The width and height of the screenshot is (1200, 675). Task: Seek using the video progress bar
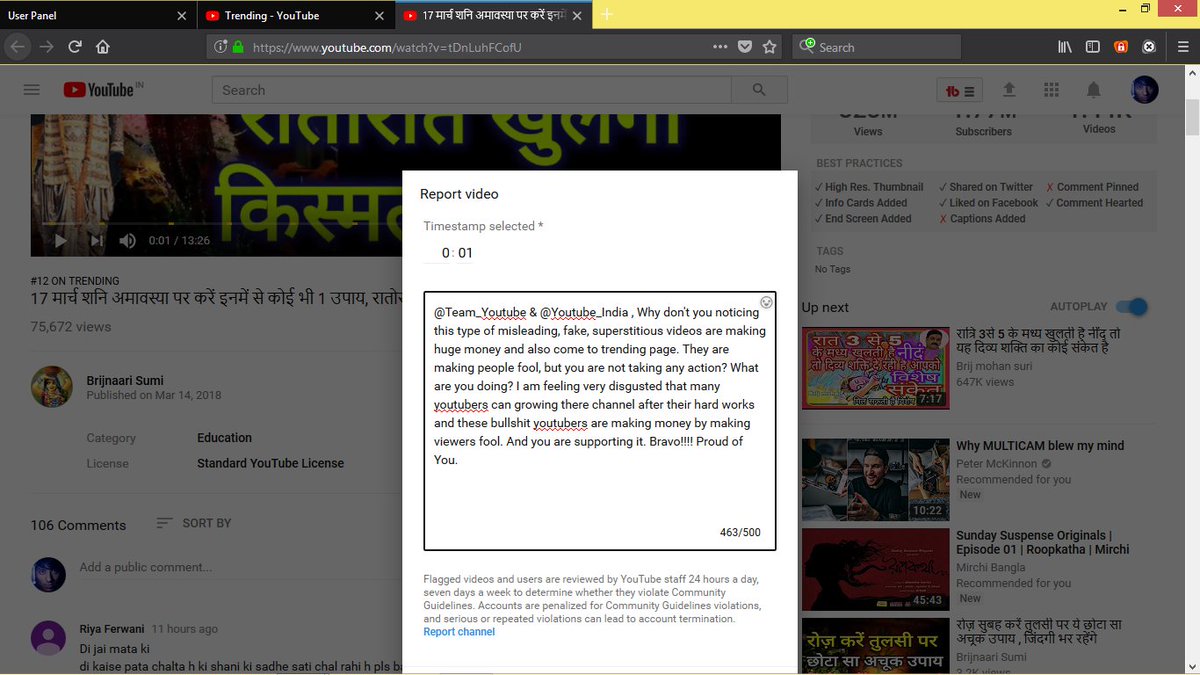pyautogui.click(x=405, y=223)
